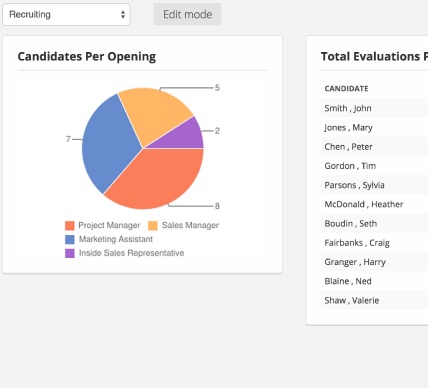428x388 pixels.
Task: Open candidate row Jones, Mary
Action: [x=374, y=127]
